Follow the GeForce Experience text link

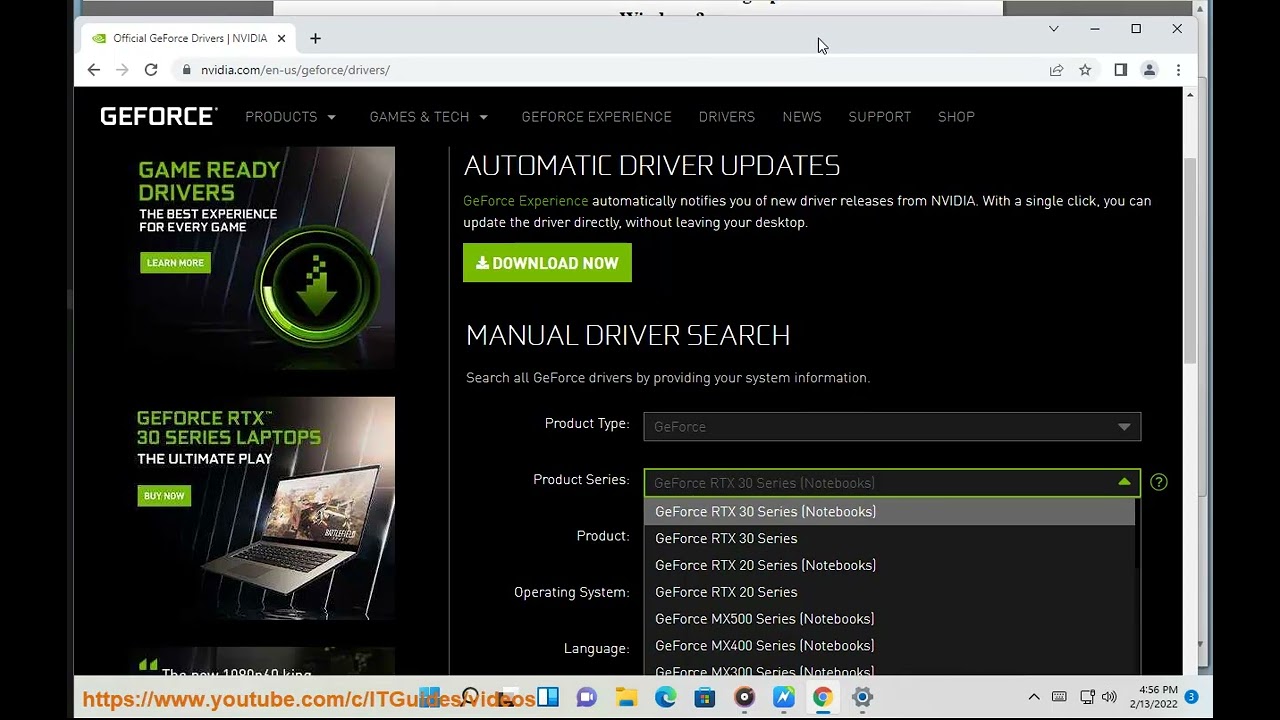525,201
